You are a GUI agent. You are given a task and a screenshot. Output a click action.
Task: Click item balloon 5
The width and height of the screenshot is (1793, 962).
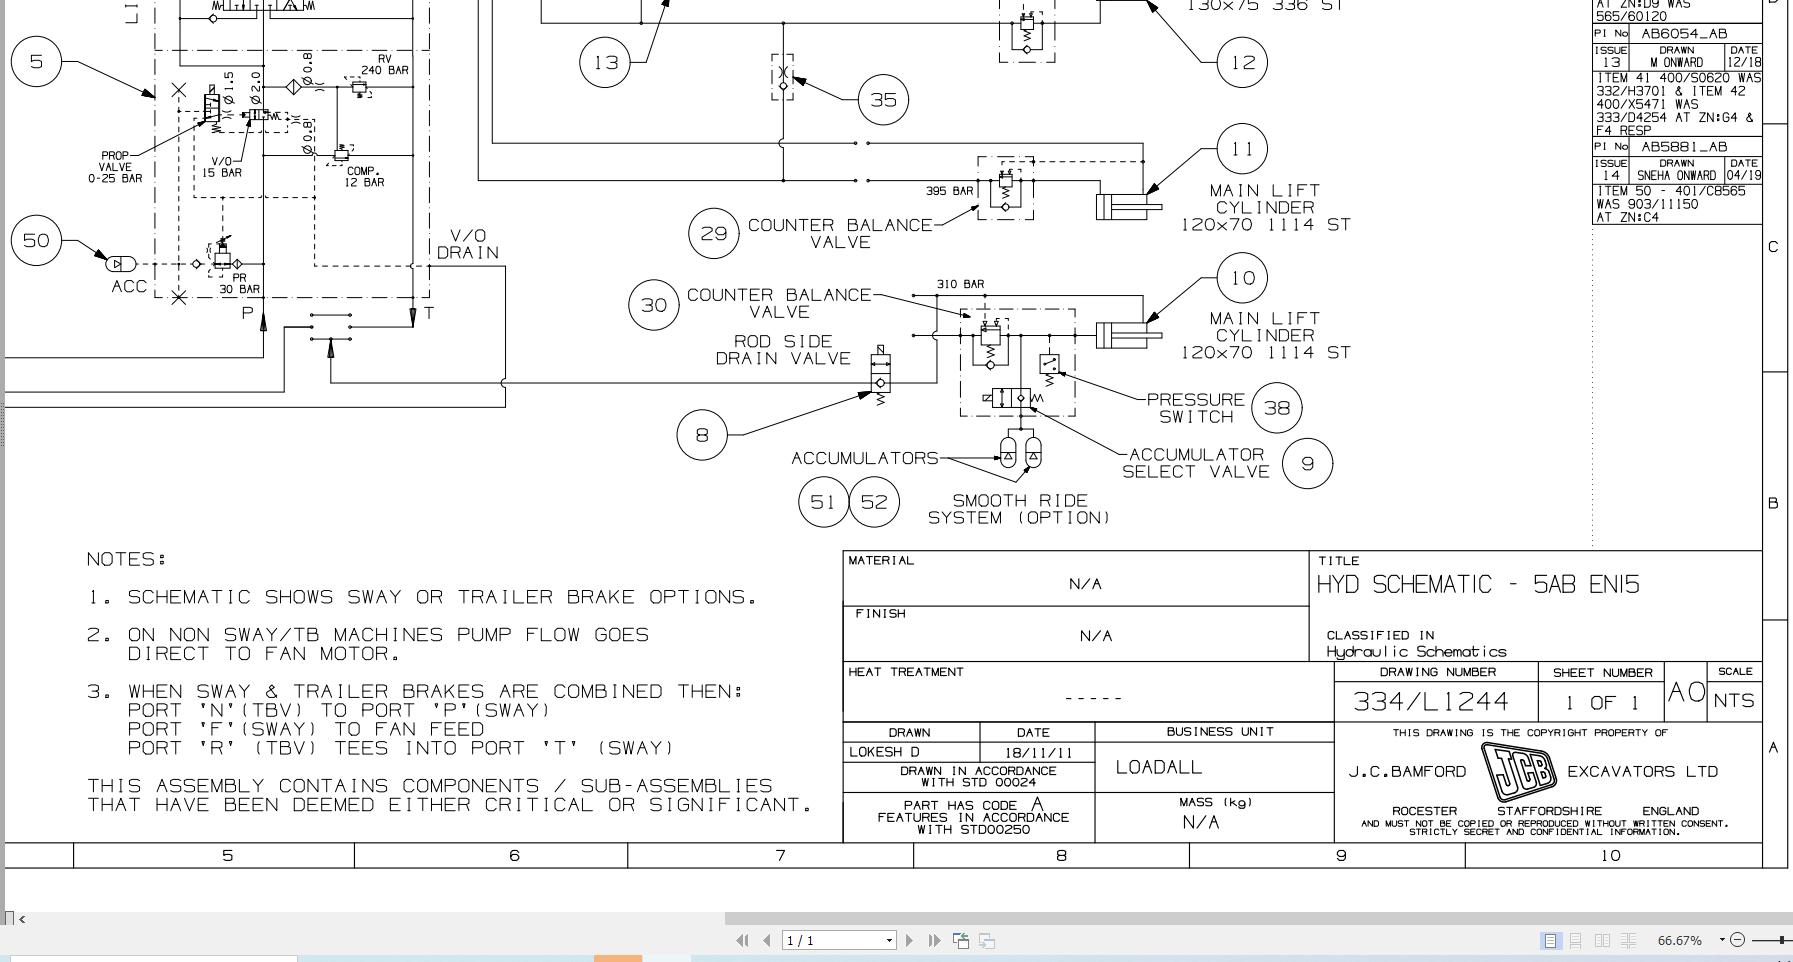point(36,61)
